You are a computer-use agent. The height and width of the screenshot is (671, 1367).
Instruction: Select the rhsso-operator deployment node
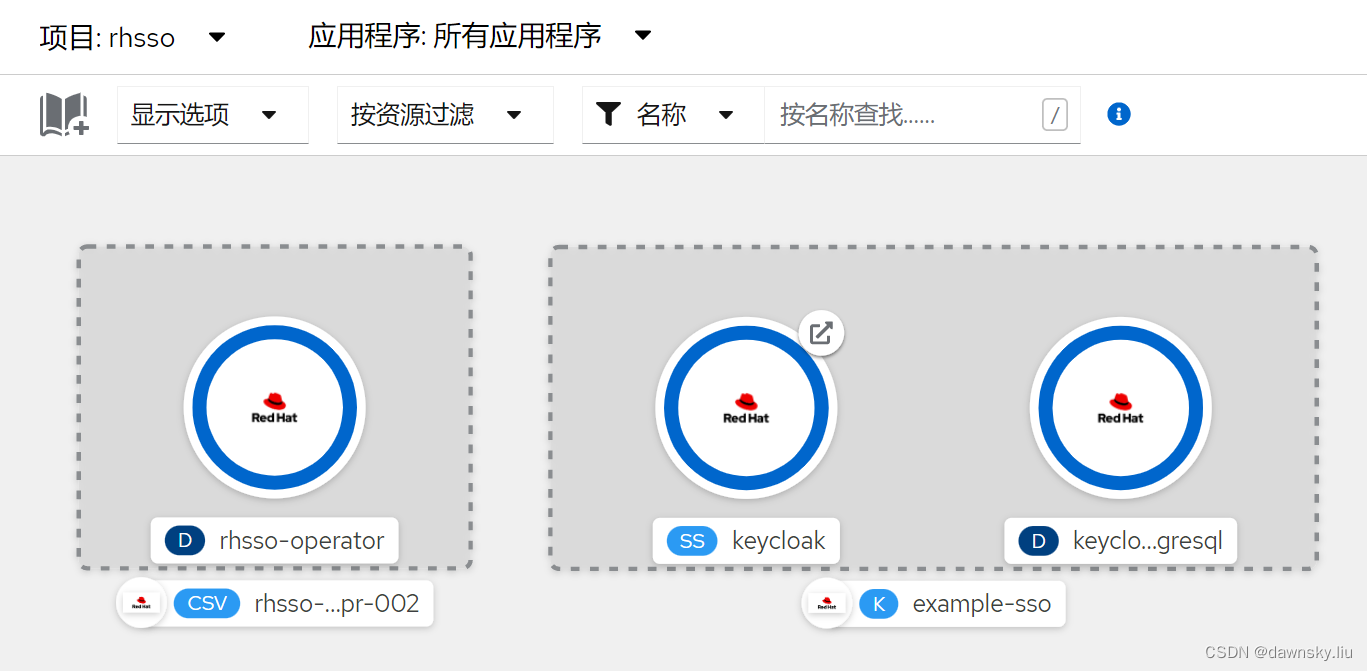coord(275,408)
